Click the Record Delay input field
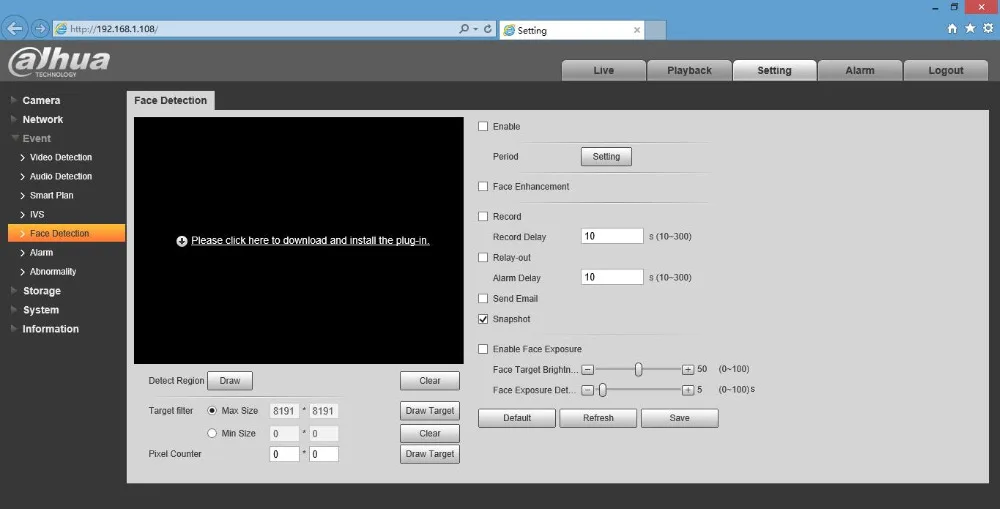1000x509 pixels. [x=612, y=236]
